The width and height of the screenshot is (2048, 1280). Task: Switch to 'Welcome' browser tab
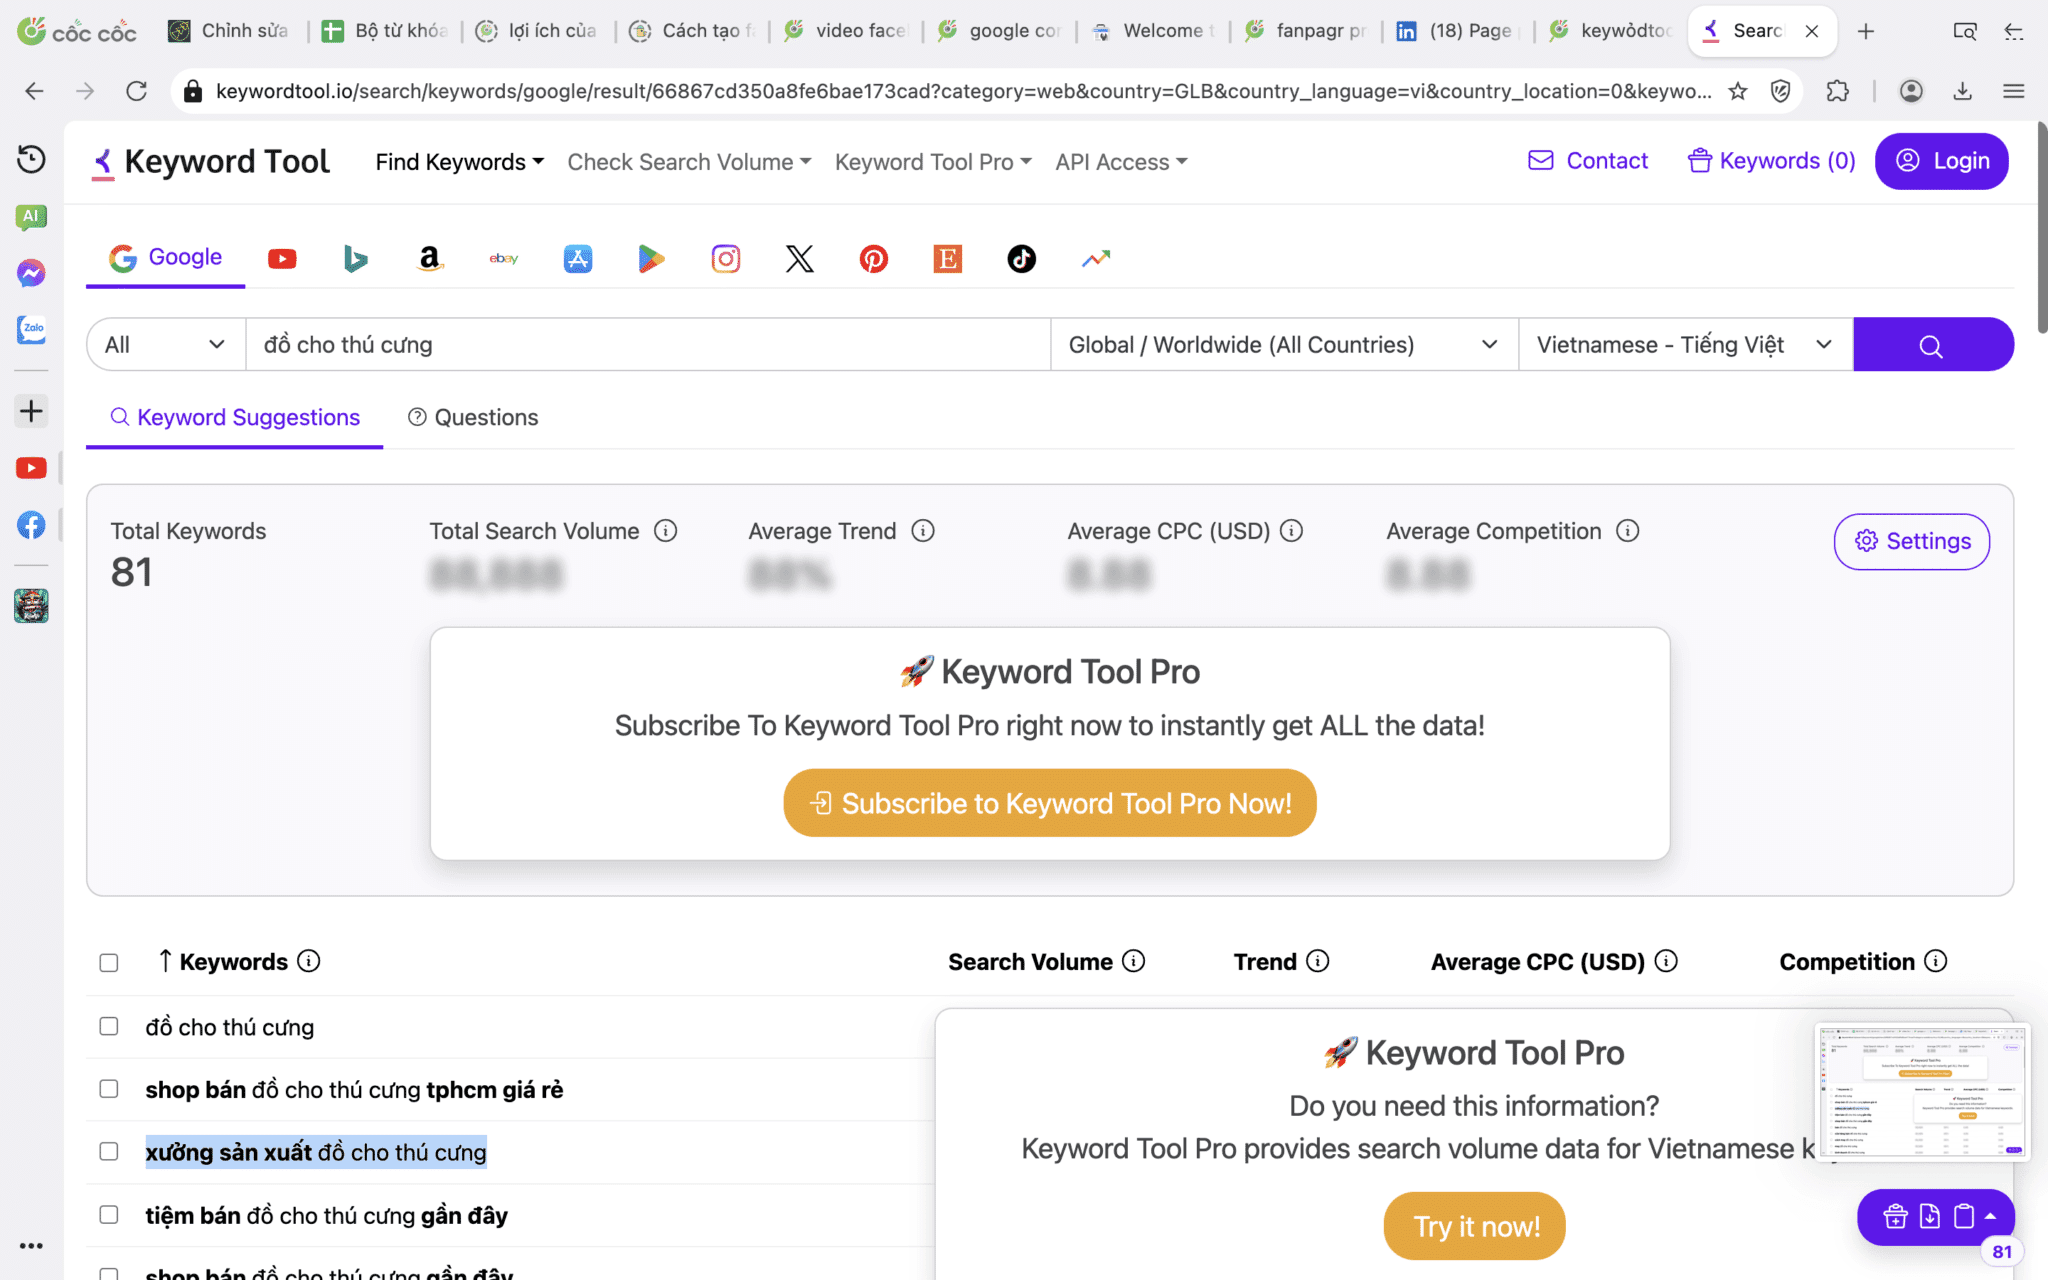pos(1152,31)
